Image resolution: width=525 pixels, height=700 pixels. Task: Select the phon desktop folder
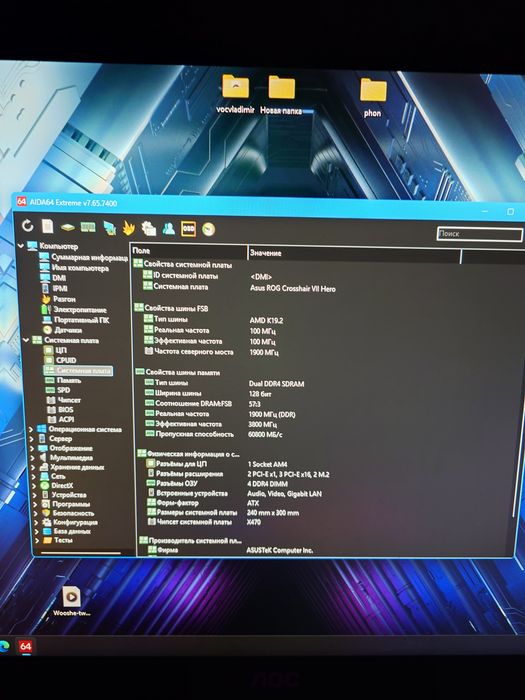coord(373,98)
